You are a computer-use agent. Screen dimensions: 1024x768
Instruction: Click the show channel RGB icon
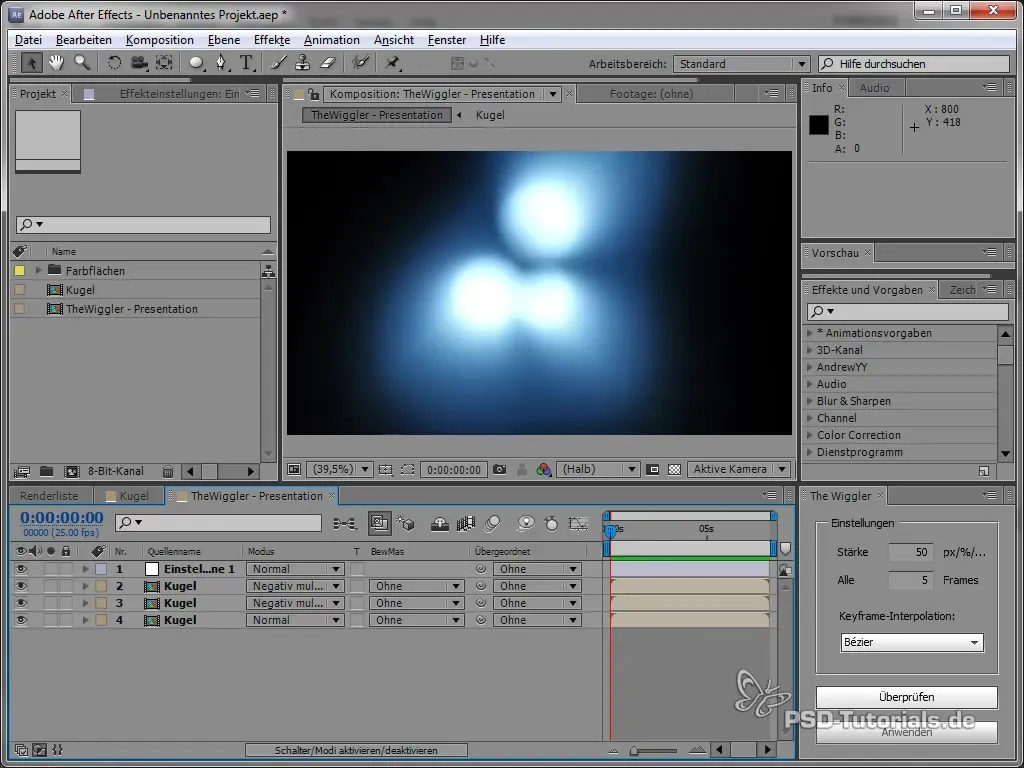pos(543,469)
